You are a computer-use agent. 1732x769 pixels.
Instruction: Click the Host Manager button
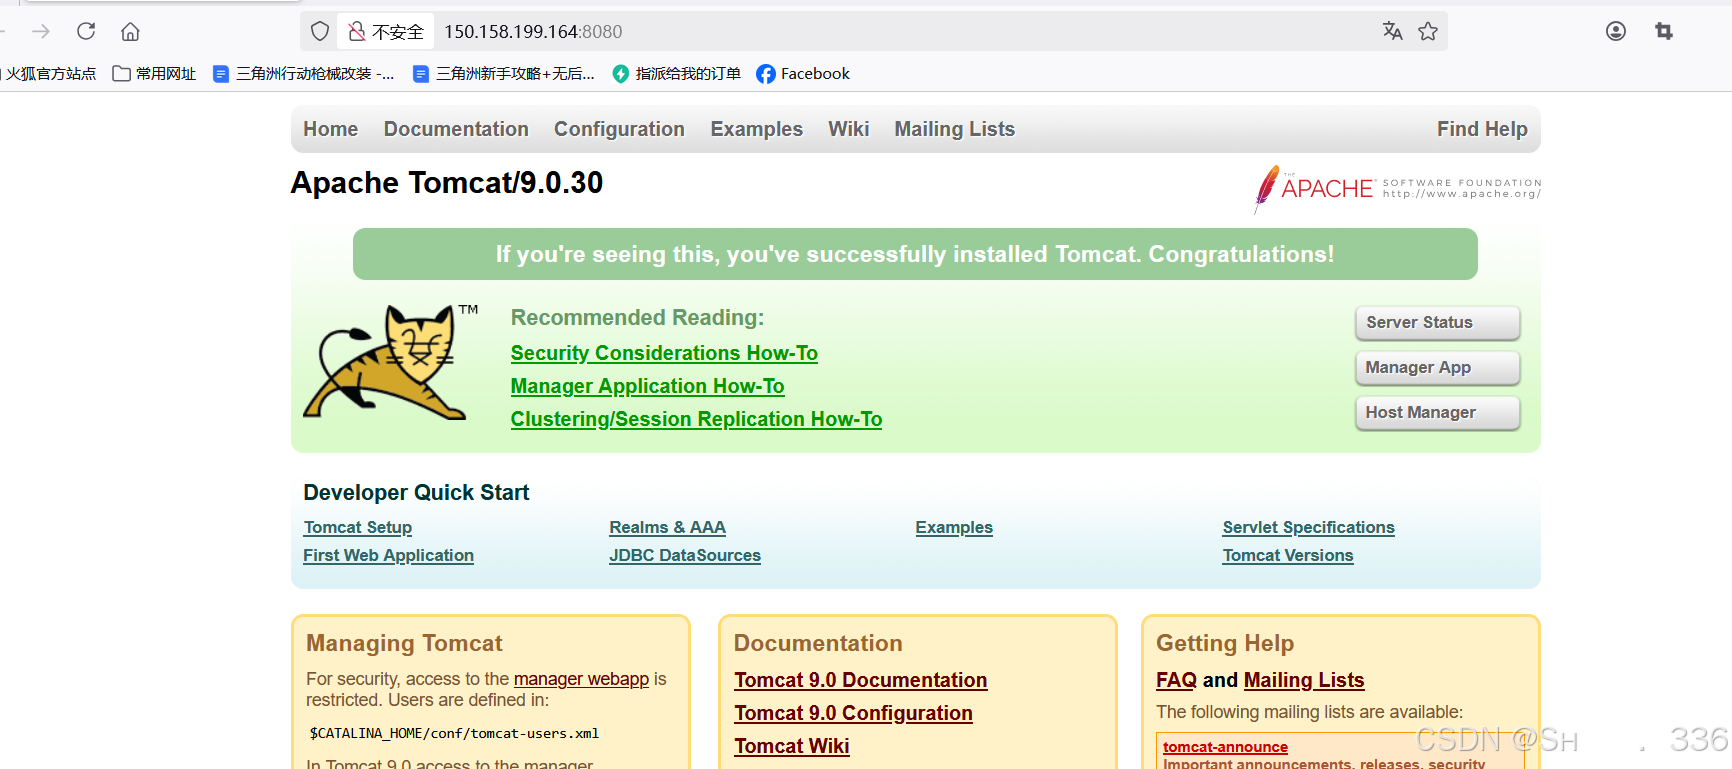tap(1438, 412)
